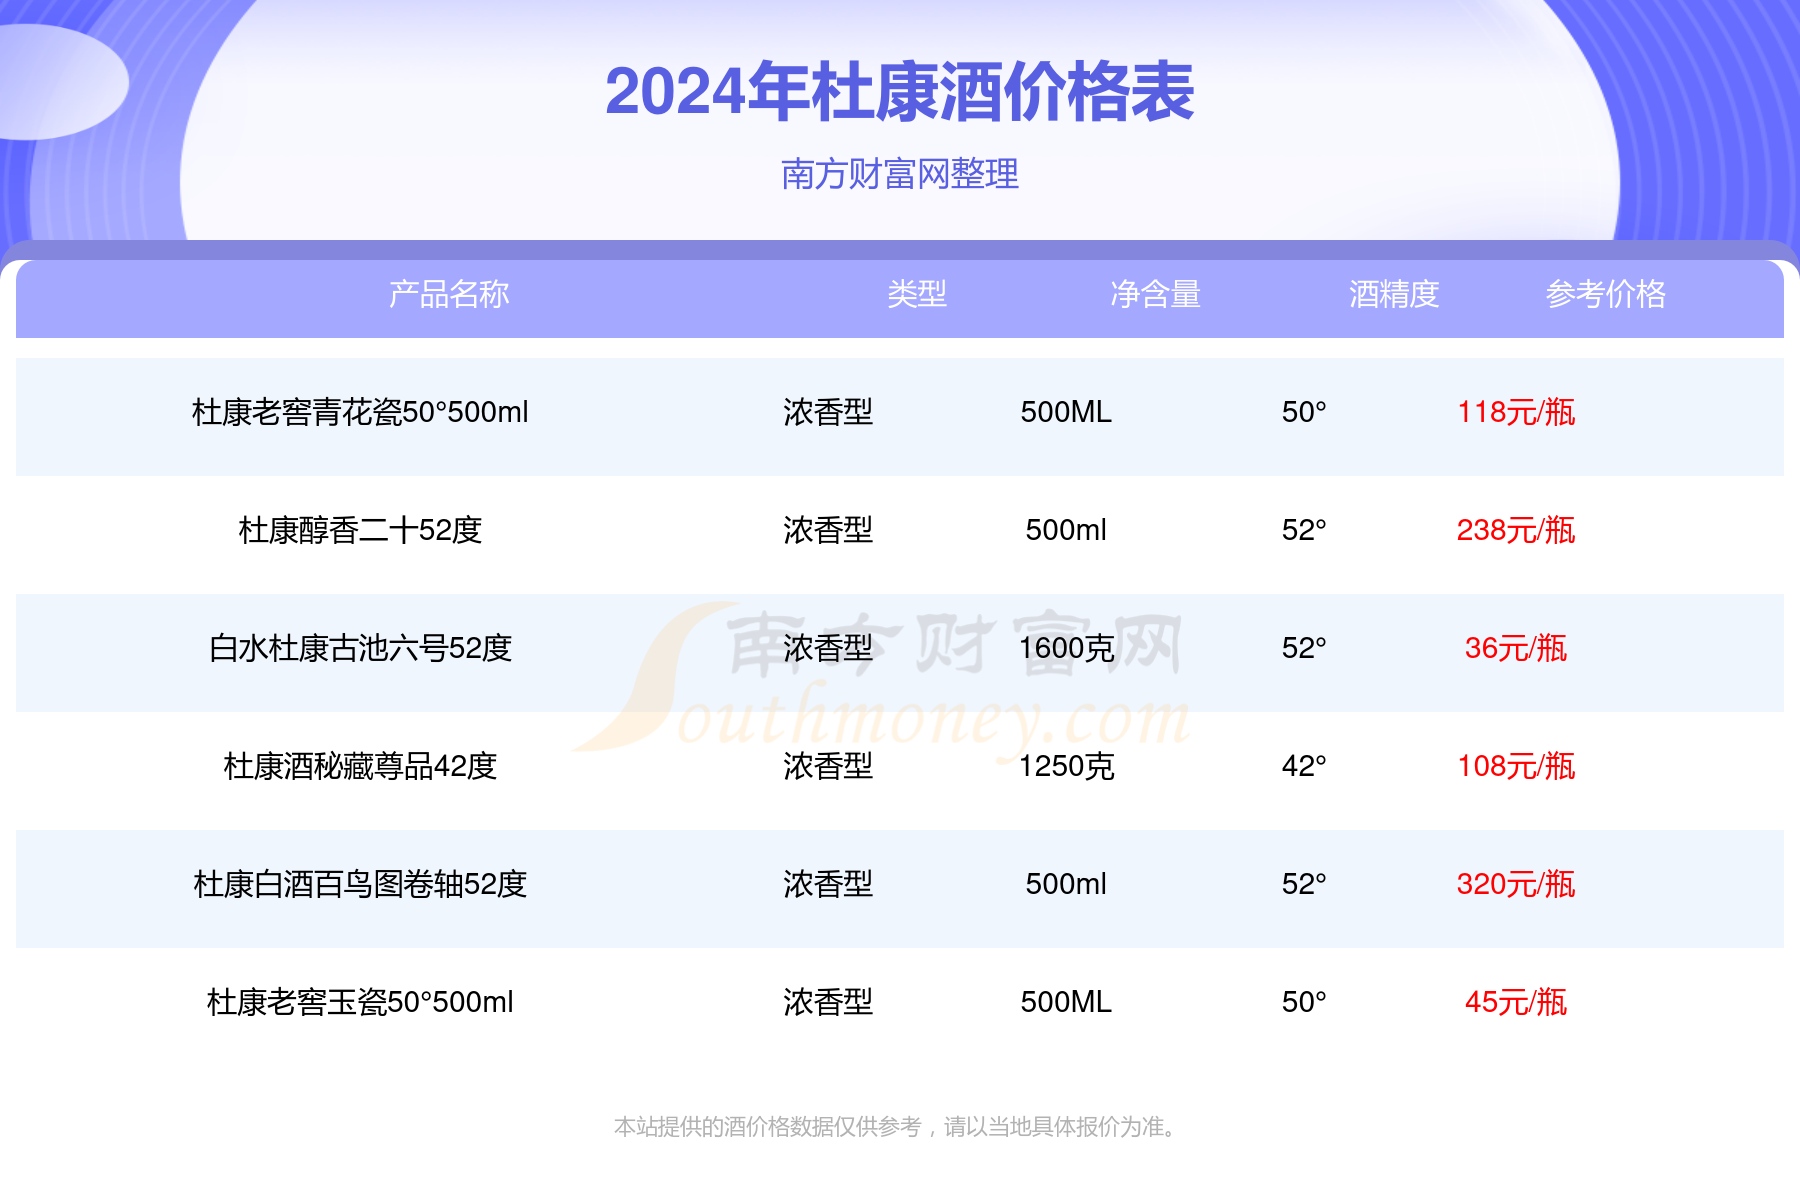The width and height of the screenshot is (1800, 1202).
Task: Click product name 杜康老窖青花瓷50°500ml
Action: [360, 412]
